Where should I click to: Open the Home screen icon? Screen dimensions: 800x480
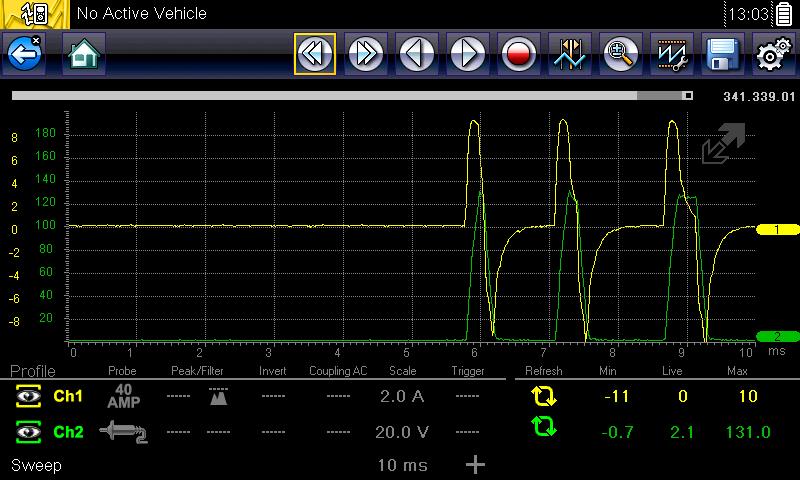(x=84, y=54)
